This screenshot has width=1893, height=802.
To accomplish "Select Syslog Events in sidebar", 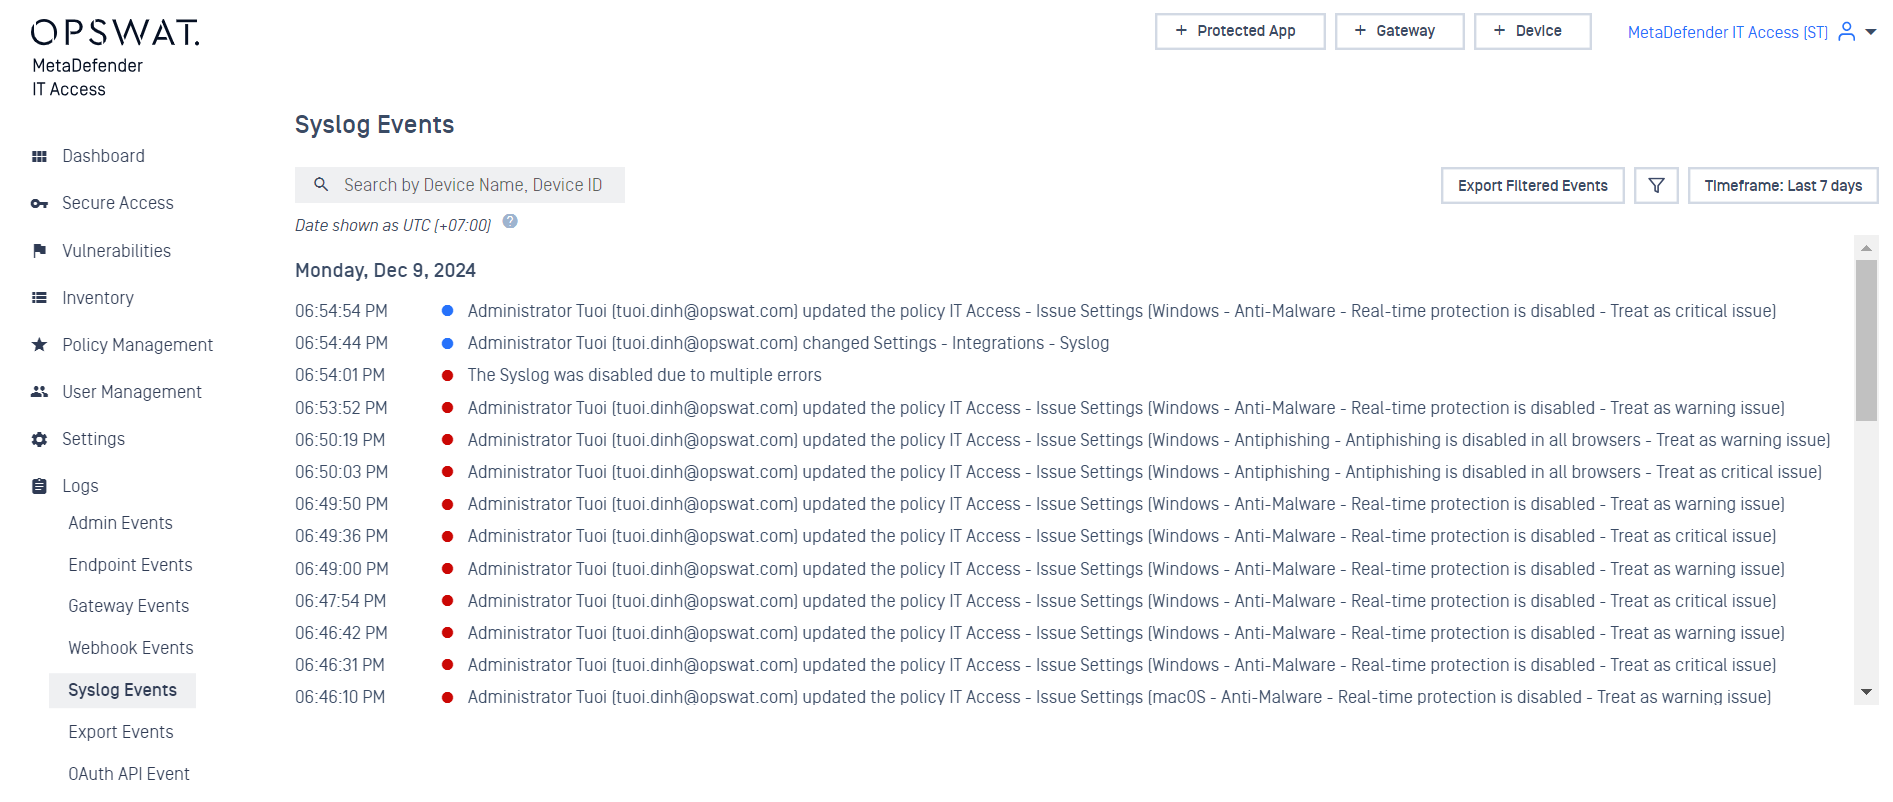I will 122,690.
